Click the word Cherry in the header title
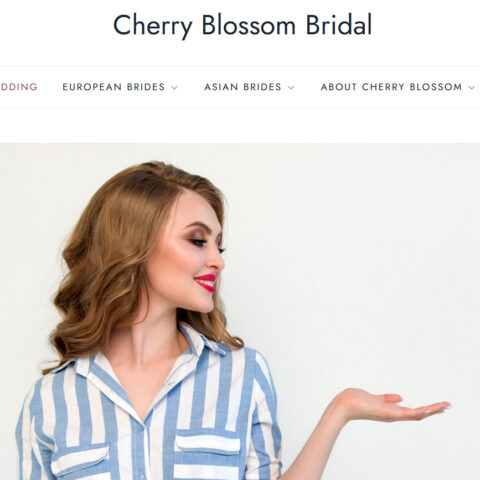480x480 pixels. (x=153, y=26)
